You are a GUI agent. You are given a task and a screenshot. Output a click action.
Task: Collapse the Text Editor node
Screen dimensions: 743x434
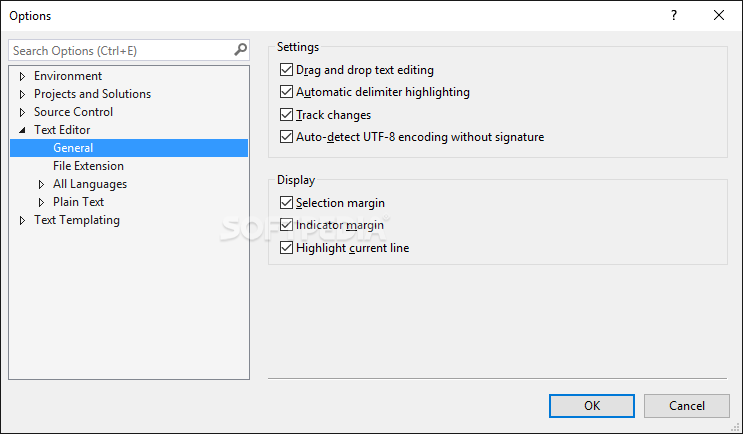[22, 130]
